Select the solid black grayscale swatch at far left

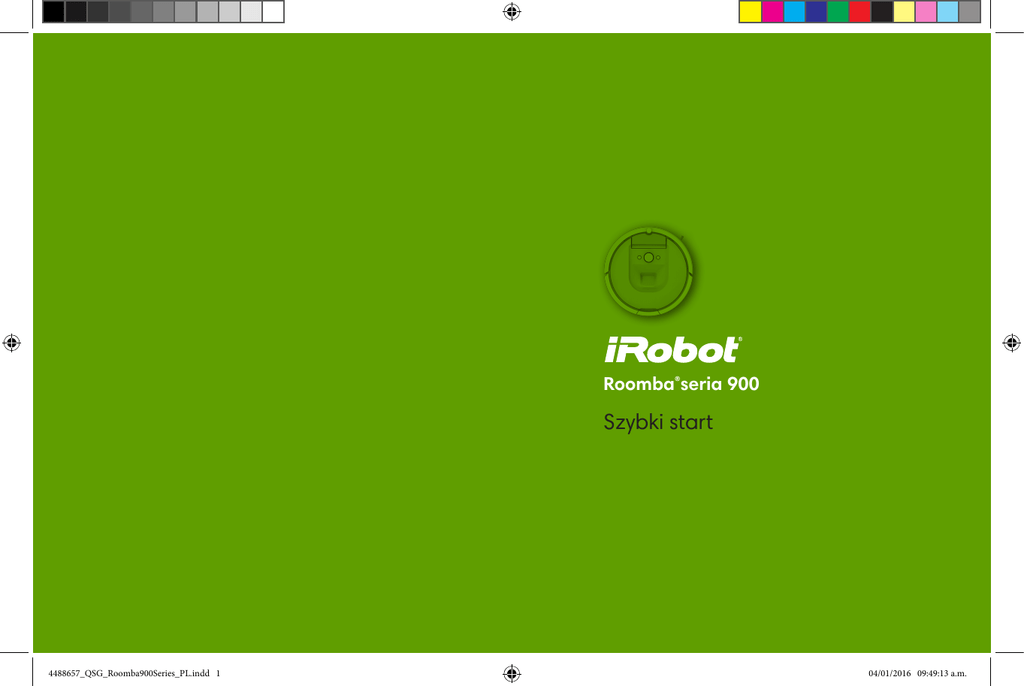[x=53, y=12]
